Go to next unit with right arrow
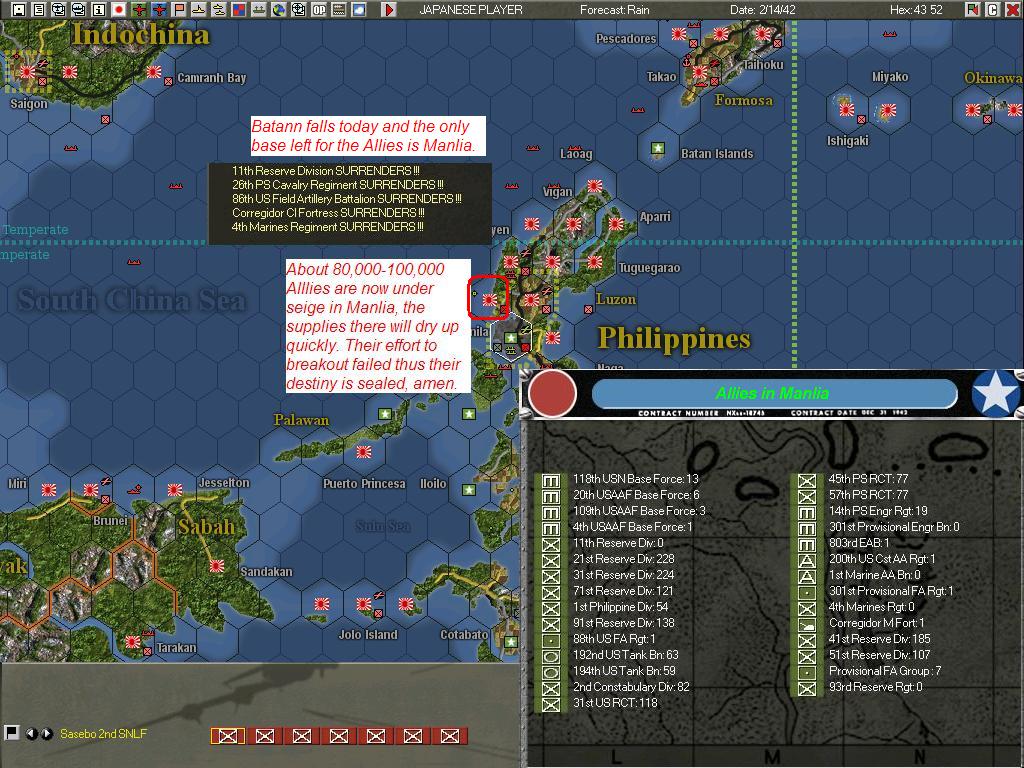 click(x=46, y=734)
